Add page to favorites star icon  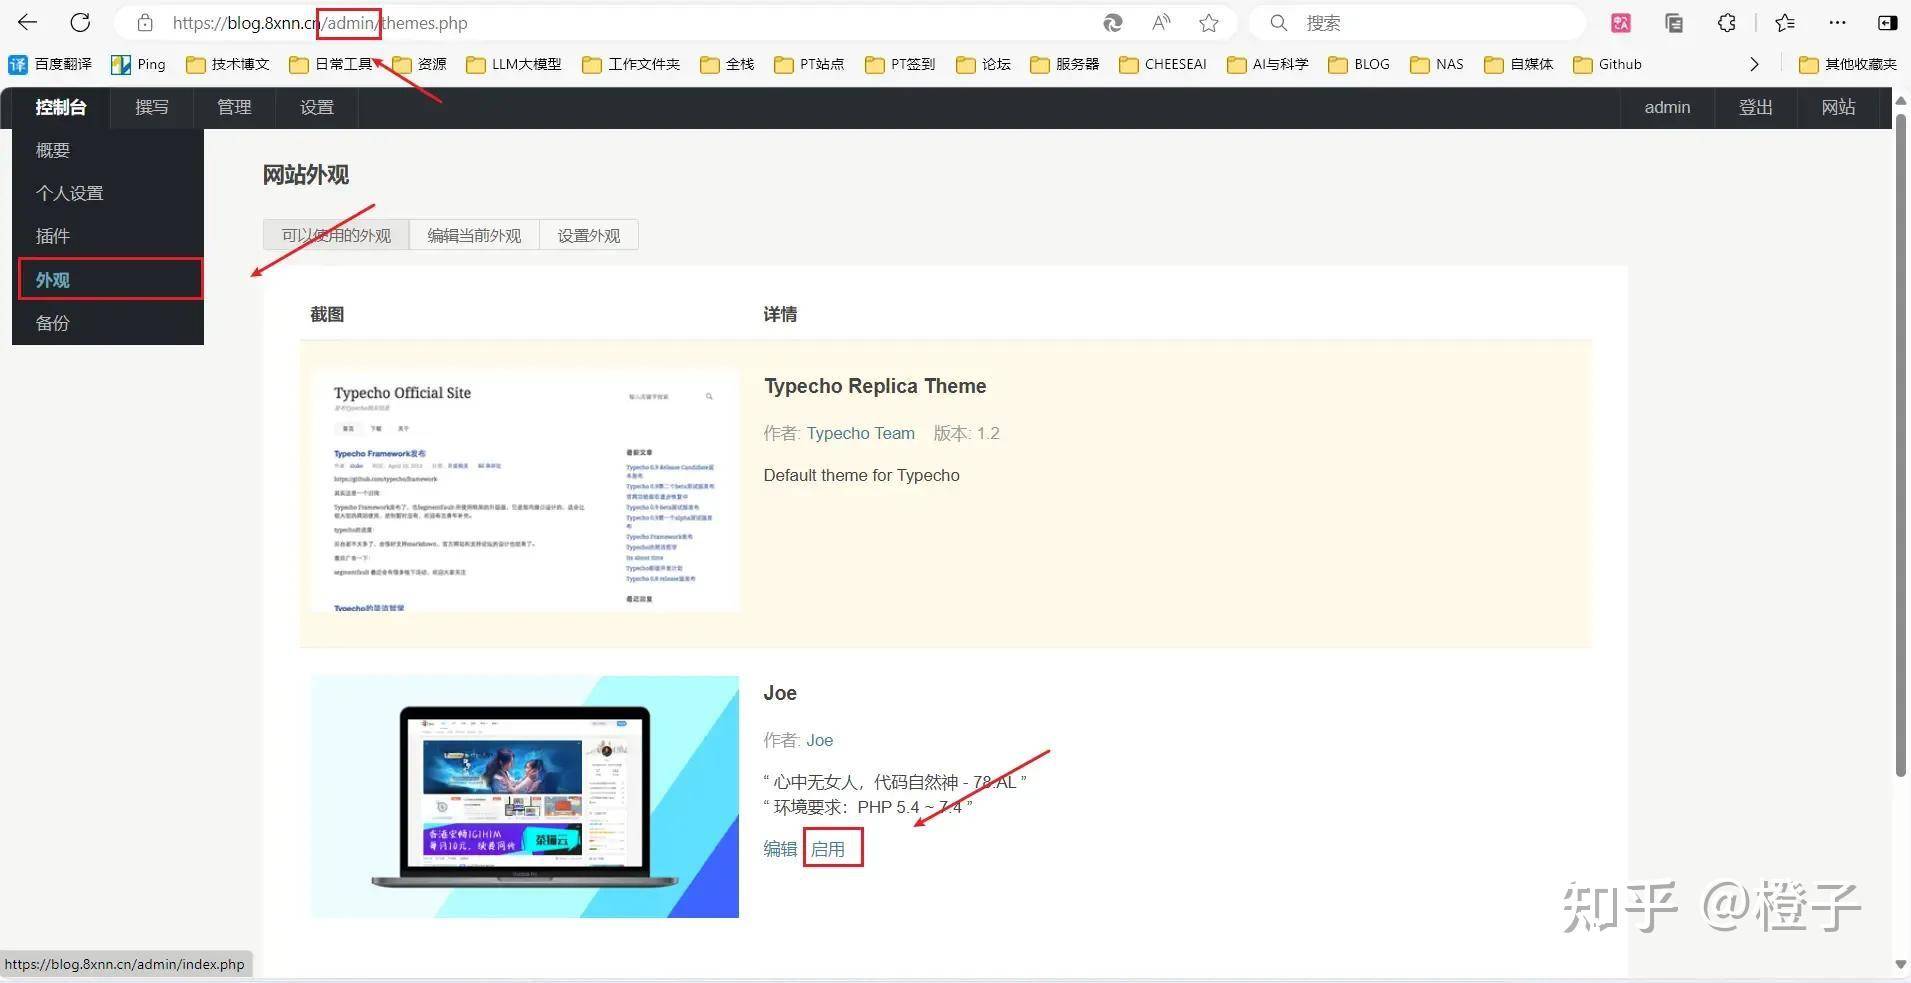pos(1209,22)
